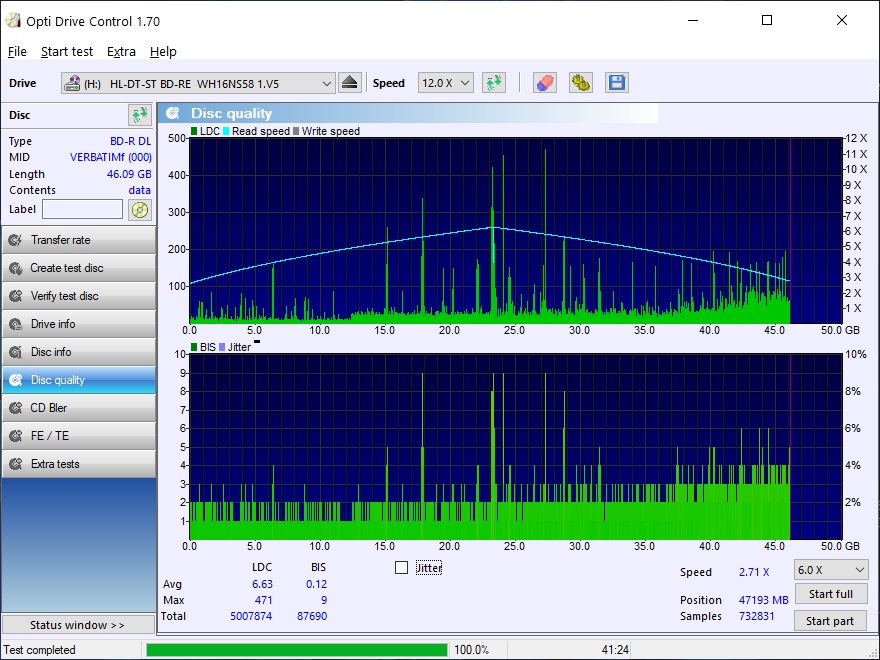Click the eraser icon in toolbar
Viewport: 880px width, 660px height.
click(544, 83)
